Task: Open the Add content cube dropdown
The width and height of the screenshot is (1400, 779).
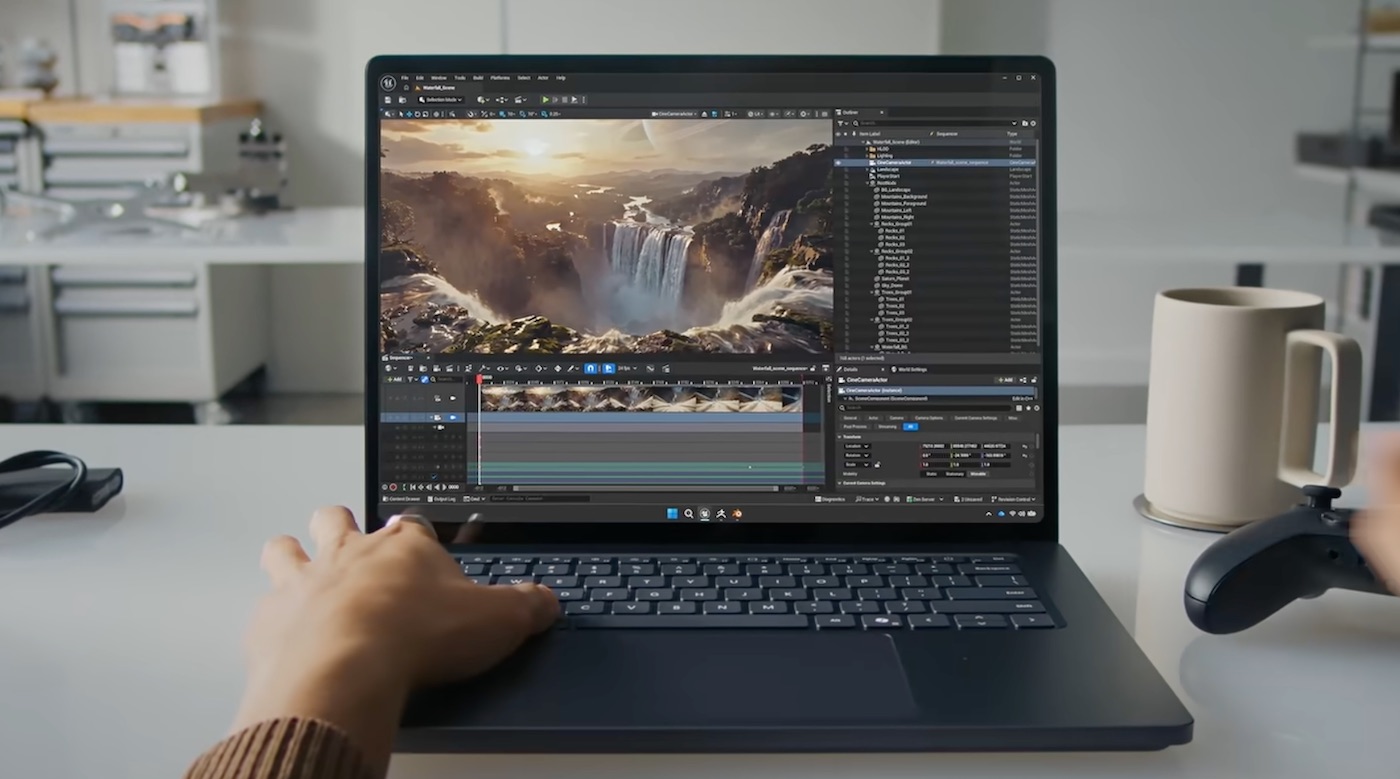Action: (x=483, y=100)
